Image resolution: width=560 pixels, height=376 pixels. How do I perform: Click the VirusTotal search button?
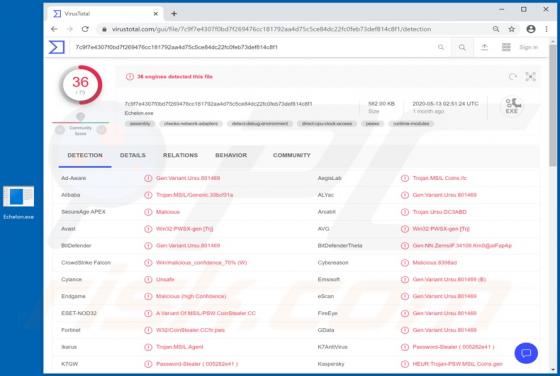[x=462, y=47]
